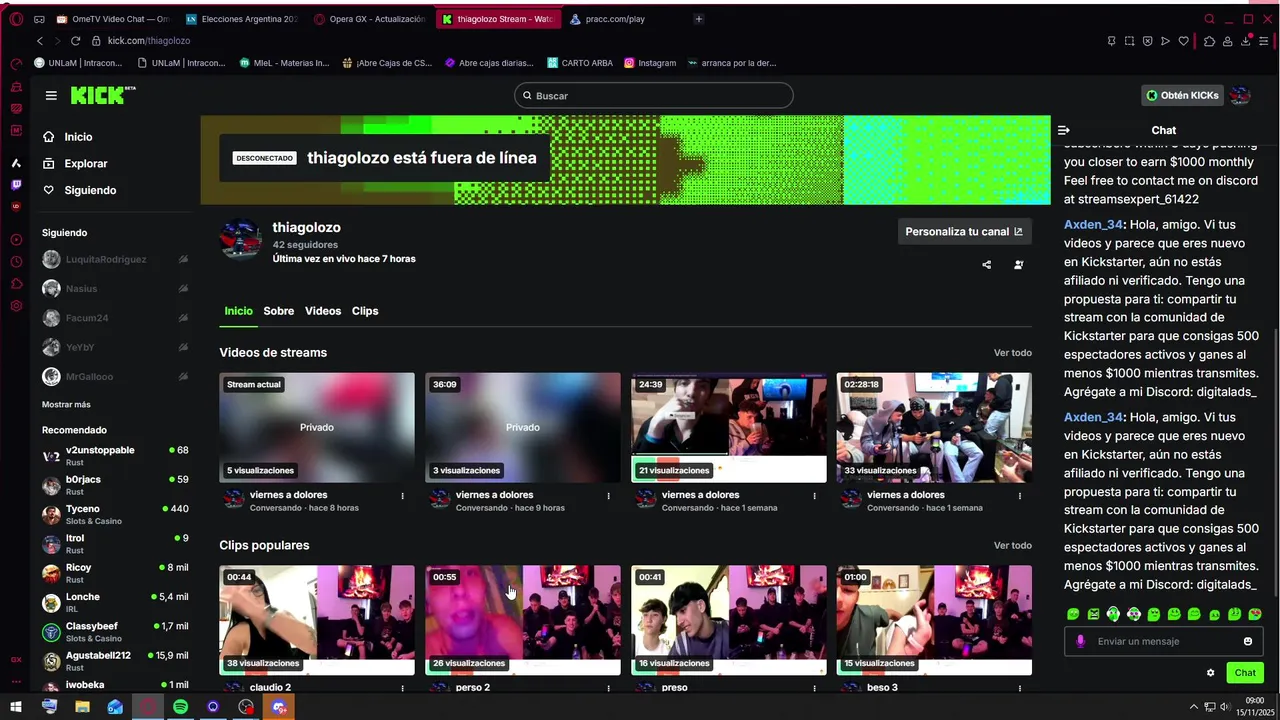1280x720 pixels.
Task: Click Ver todo for Videos de streams
Action: [x=1013, y=353]
